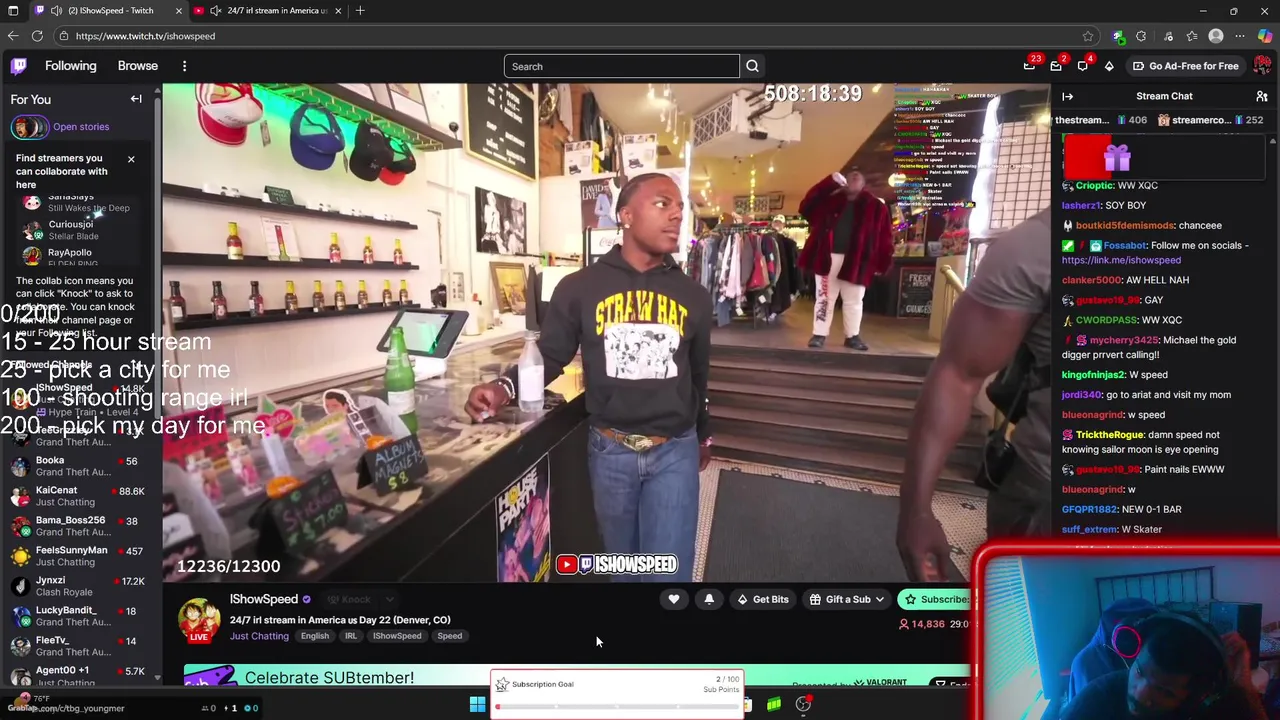The width and height of the screenshot is (1280, 720).
Task: Select the IShowSpeed tag
Action: [397, 636]
